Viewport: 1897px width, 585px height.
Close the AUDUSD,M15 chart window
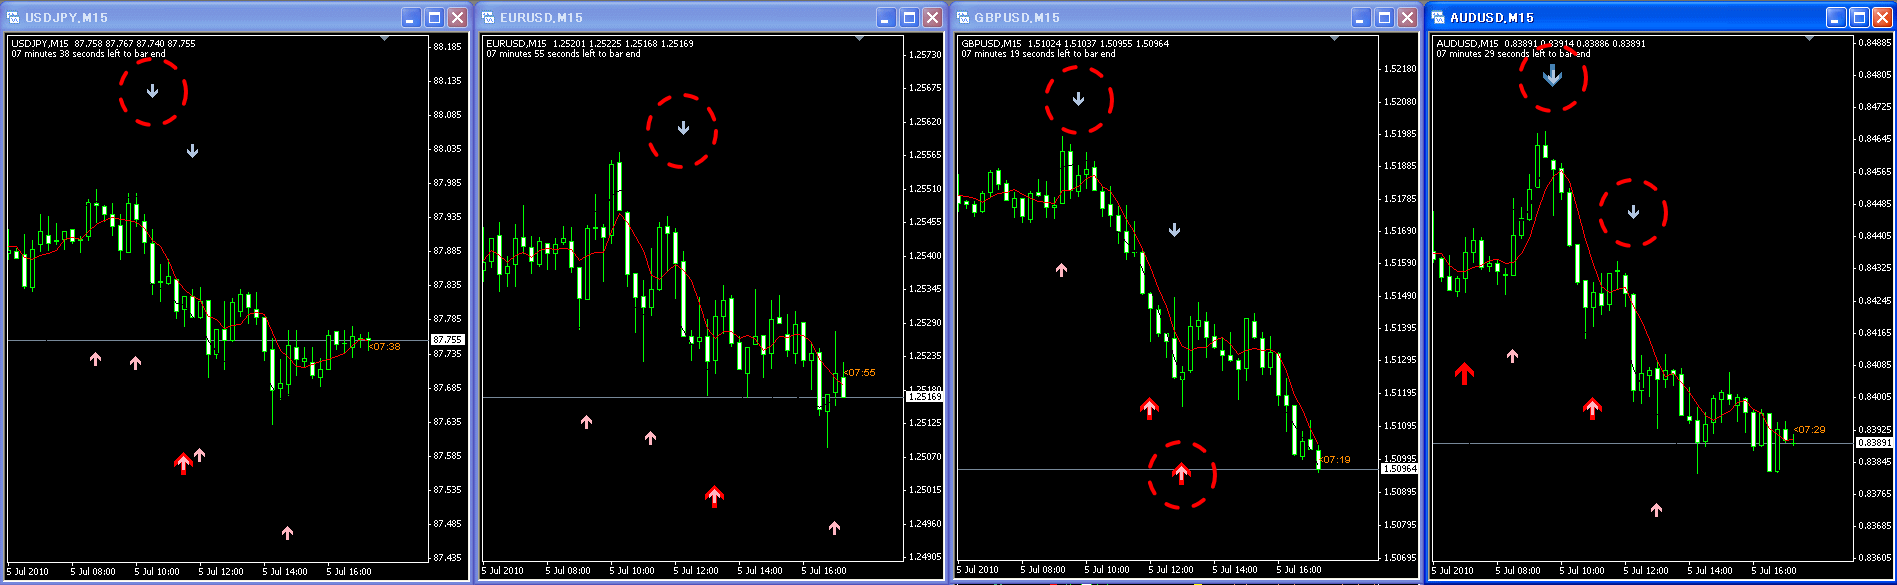tap(1882, 17)
